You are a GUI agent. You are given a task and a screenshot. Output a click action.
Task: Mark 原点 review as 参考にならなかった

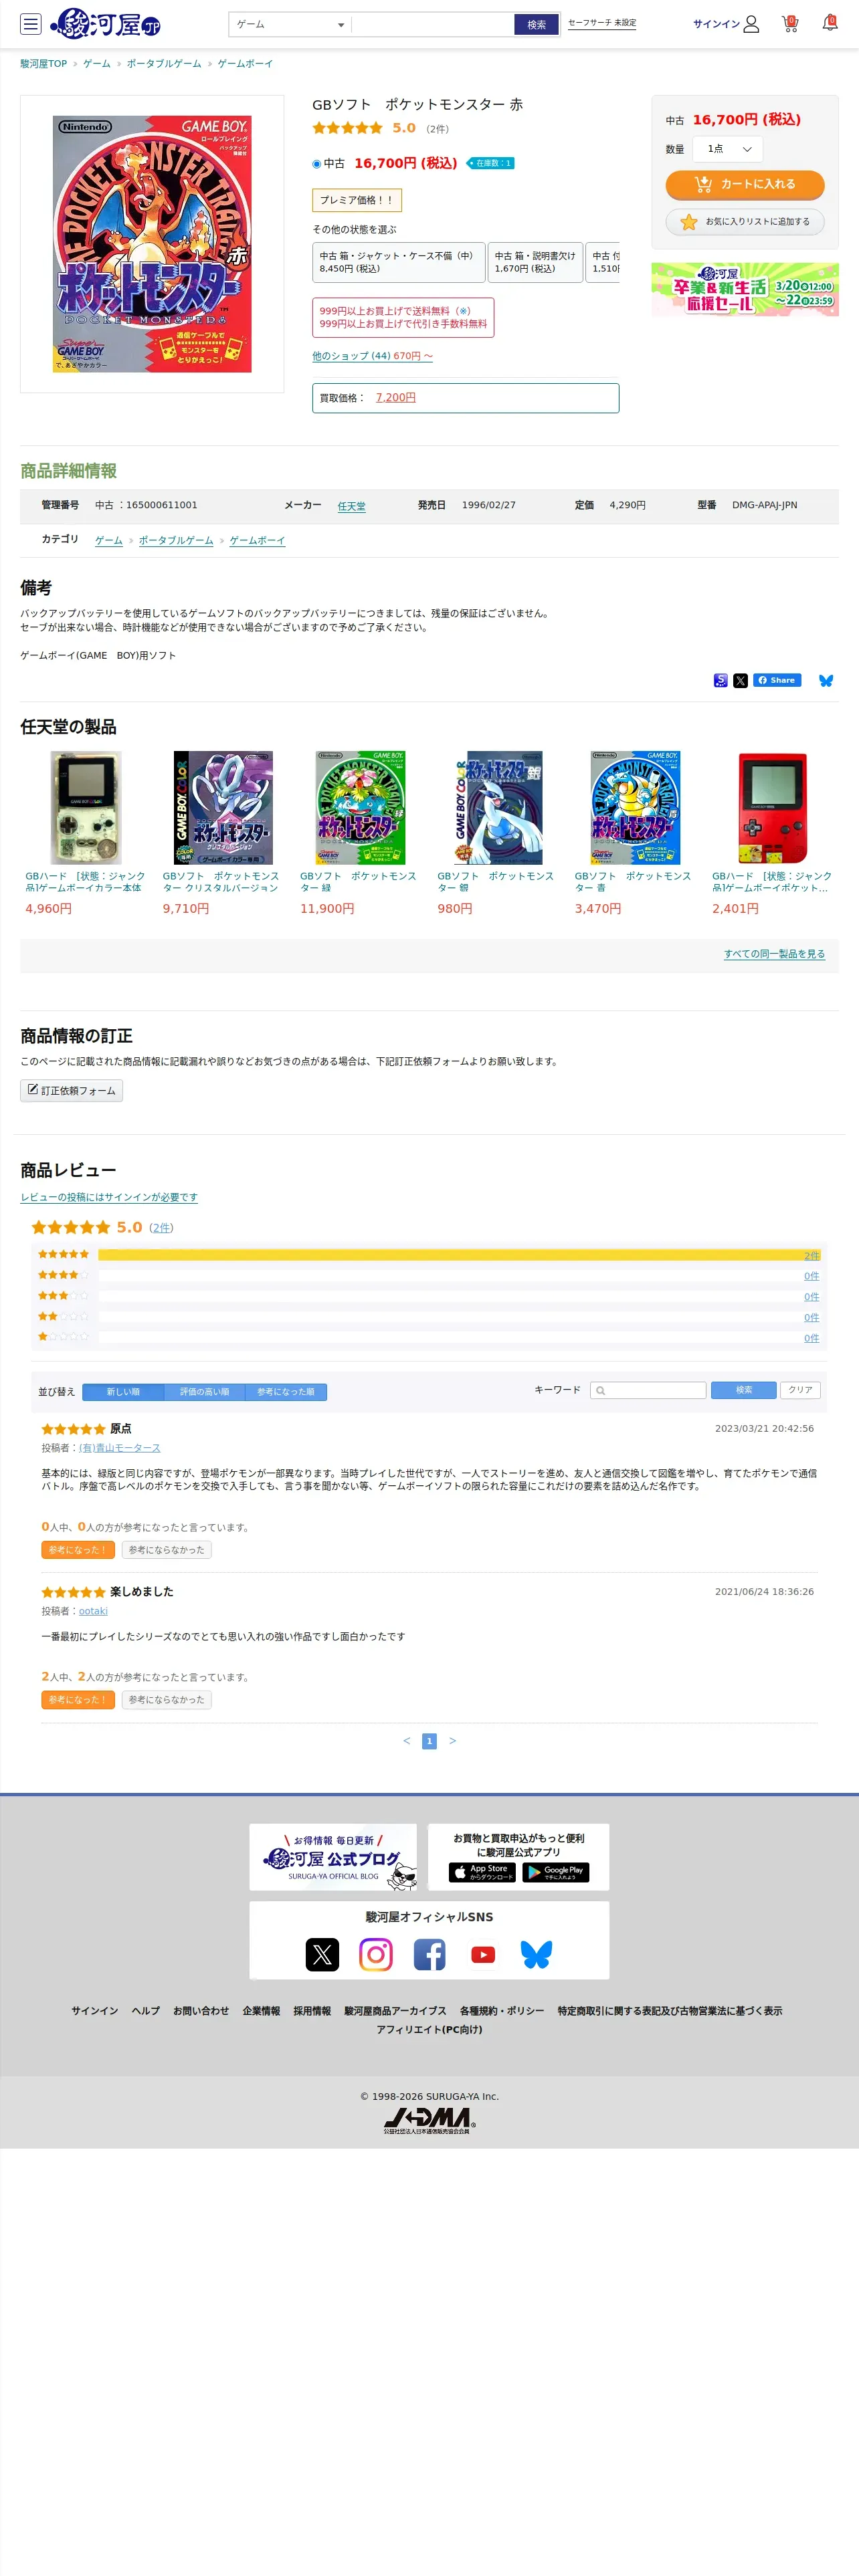pyautogui.click(x=166, y=1550)
